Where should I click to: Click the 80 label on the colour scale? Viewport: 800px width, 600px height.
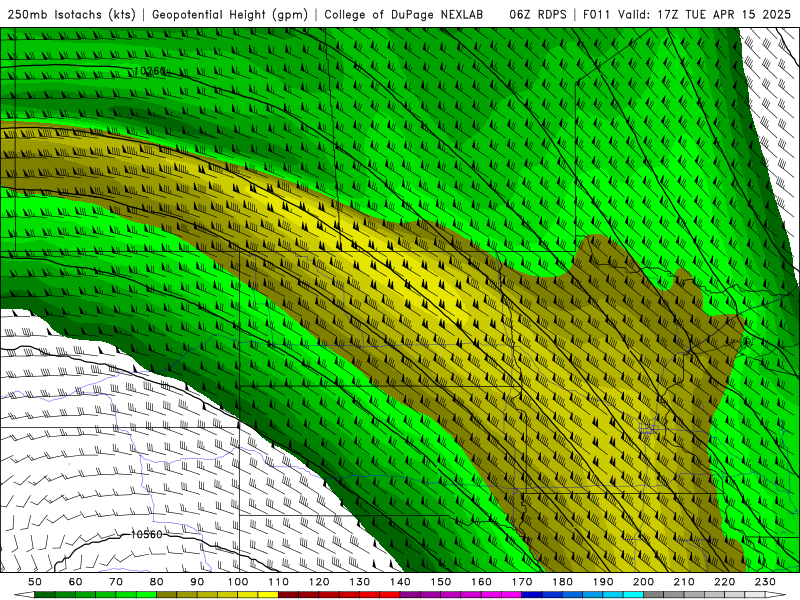click(x=156, y=582)
